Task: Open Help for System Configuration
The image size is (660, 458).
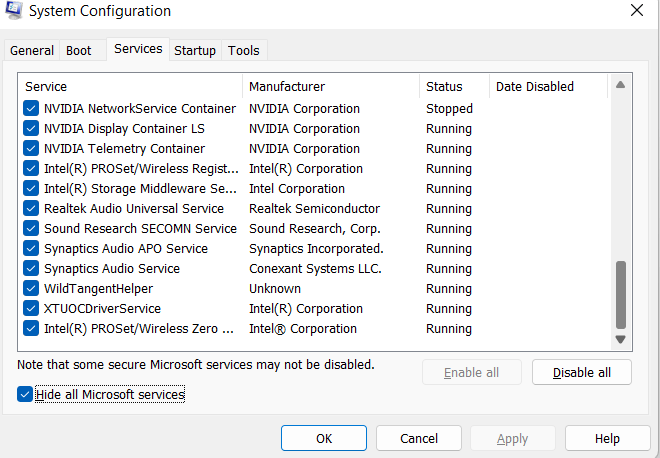Action: [x=607, y=439]
